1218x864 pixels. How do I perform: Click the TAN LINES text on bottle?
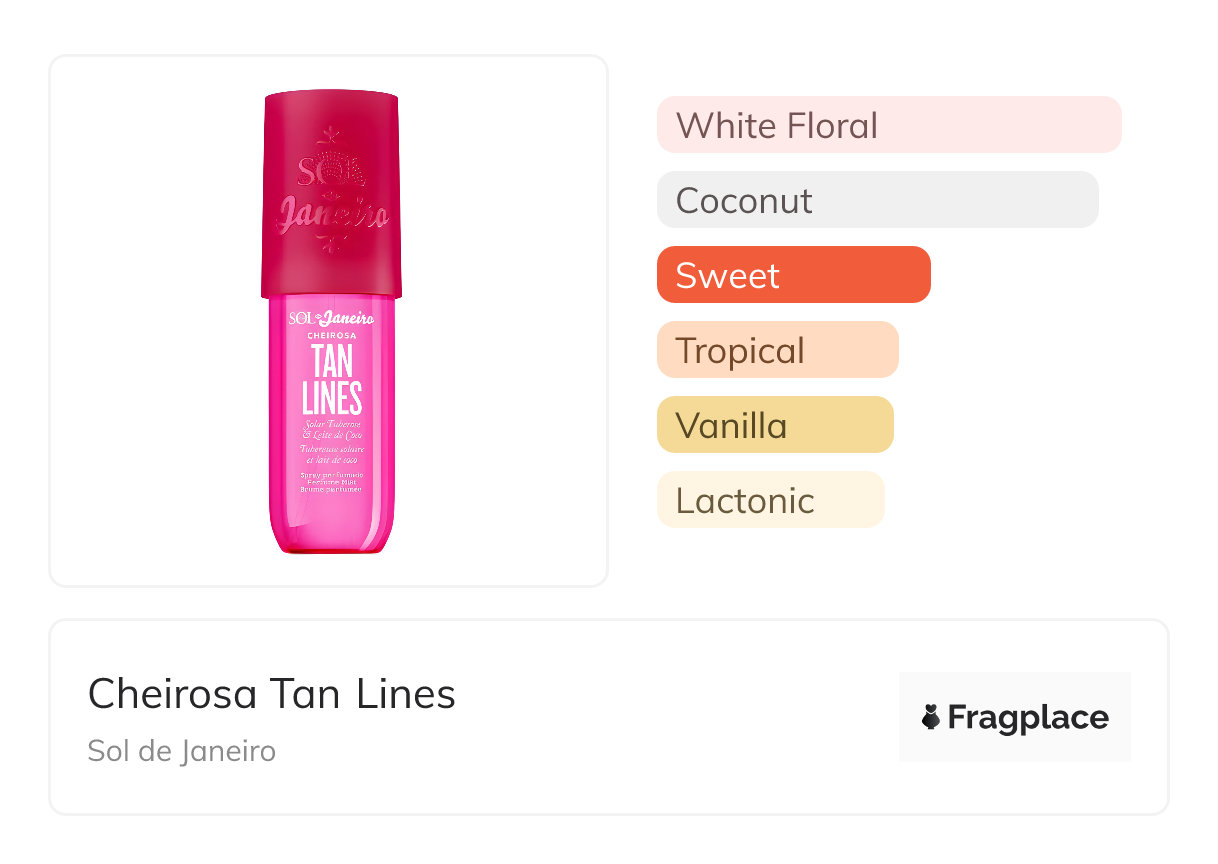331,380
